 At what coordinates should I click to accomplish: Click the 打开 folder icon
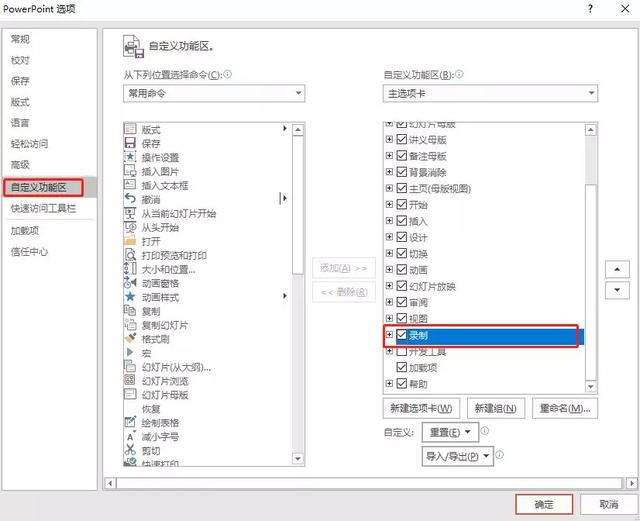click(130, 240)
